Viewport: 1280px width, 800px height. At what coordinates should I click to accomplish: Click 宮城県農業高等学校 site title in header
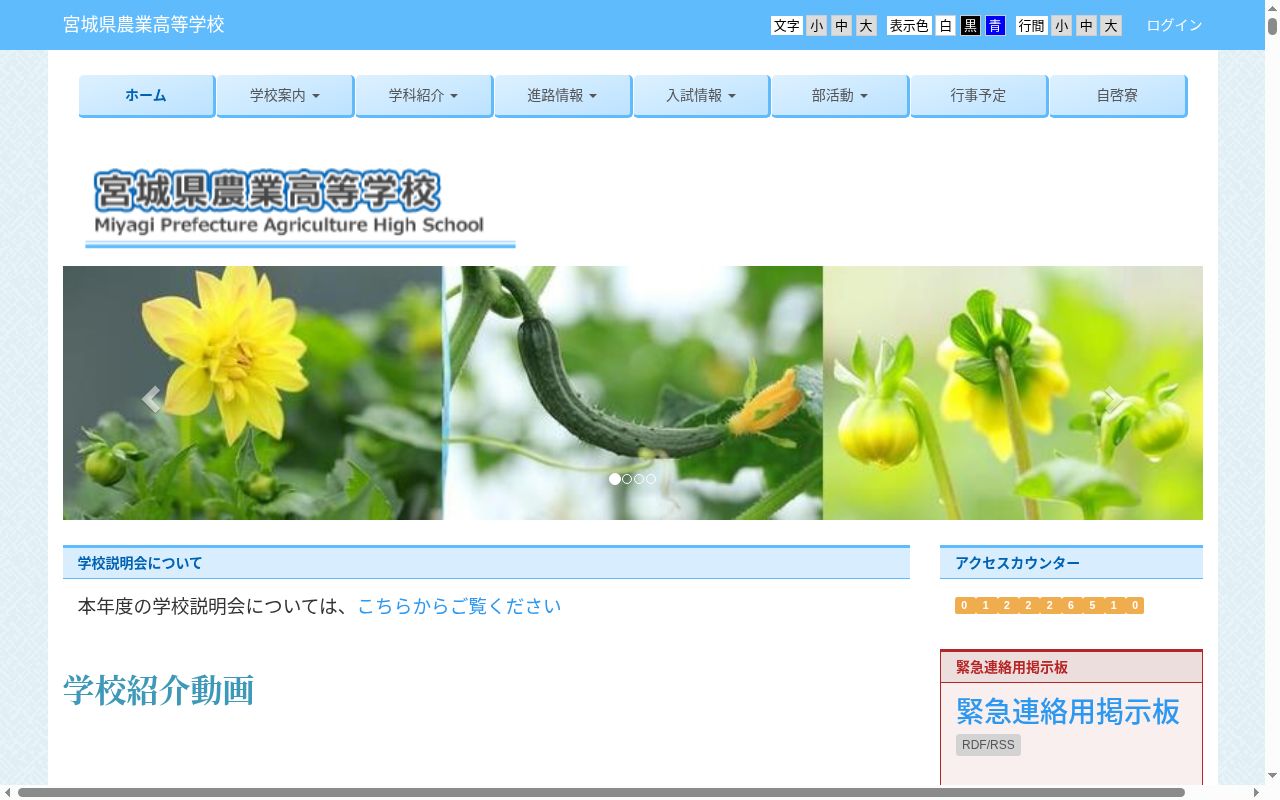pyautogui.click(x=144, y=25)
